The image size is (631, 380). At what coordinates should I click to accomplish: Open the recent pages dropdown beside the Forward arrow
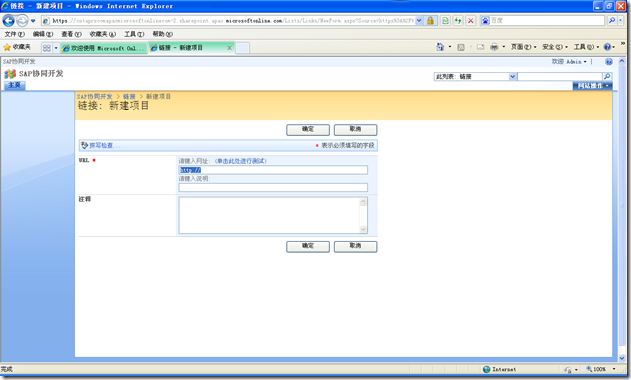(x=33, y=21)
